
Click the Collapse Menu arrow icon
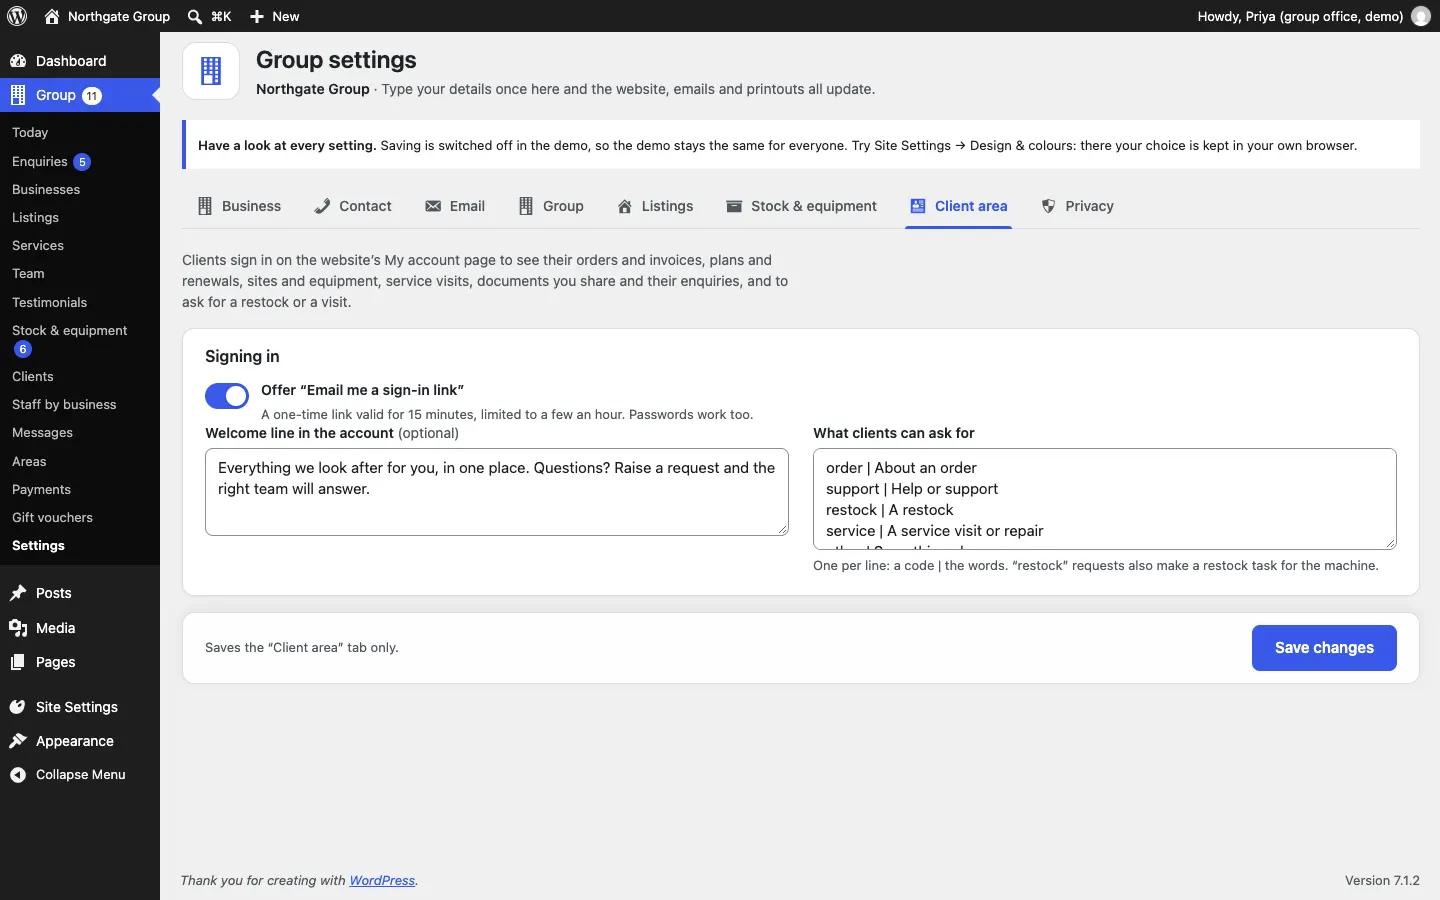point(18,775)
